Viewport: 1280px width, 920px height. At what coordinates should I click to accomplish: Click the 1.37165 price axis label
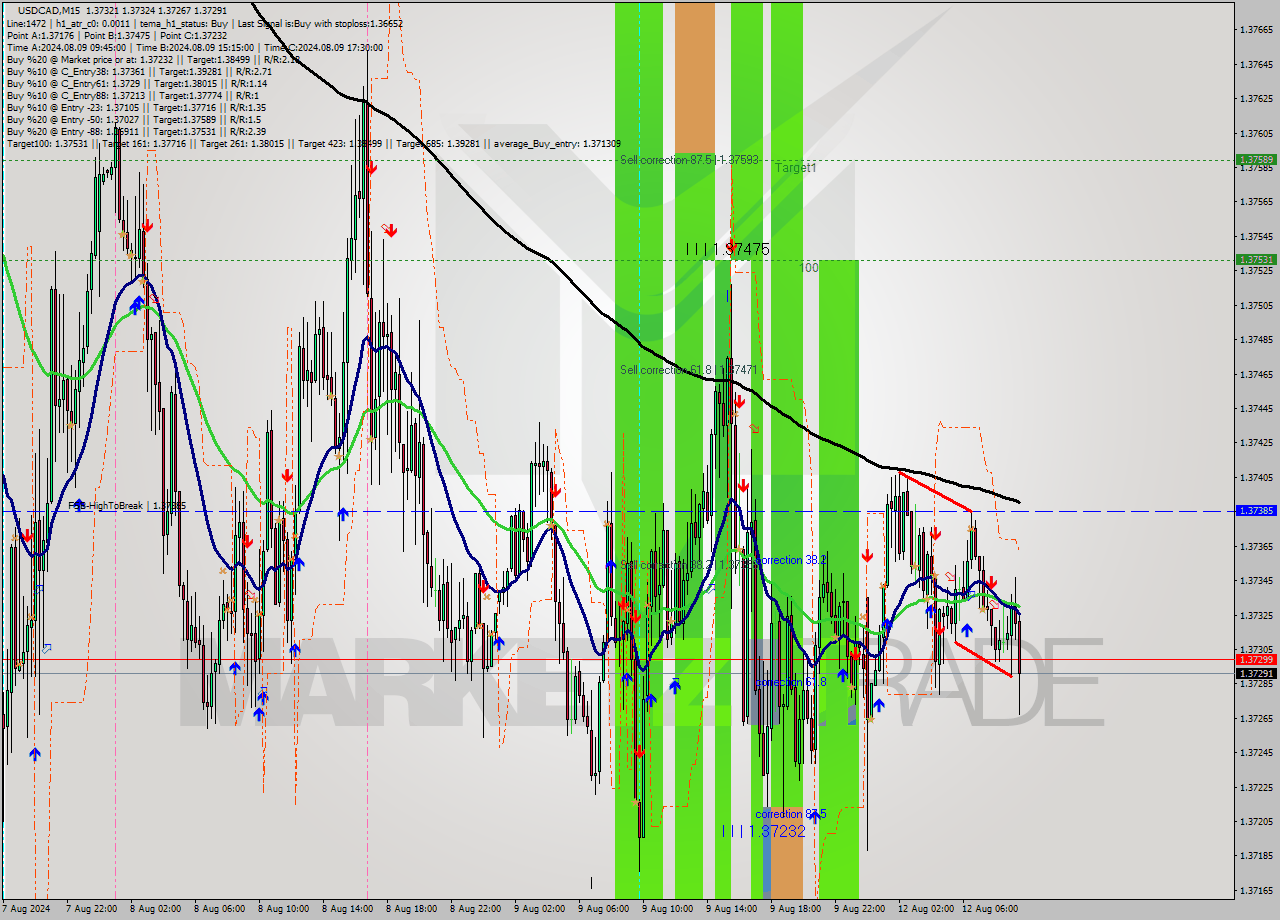pos(1256,890)
